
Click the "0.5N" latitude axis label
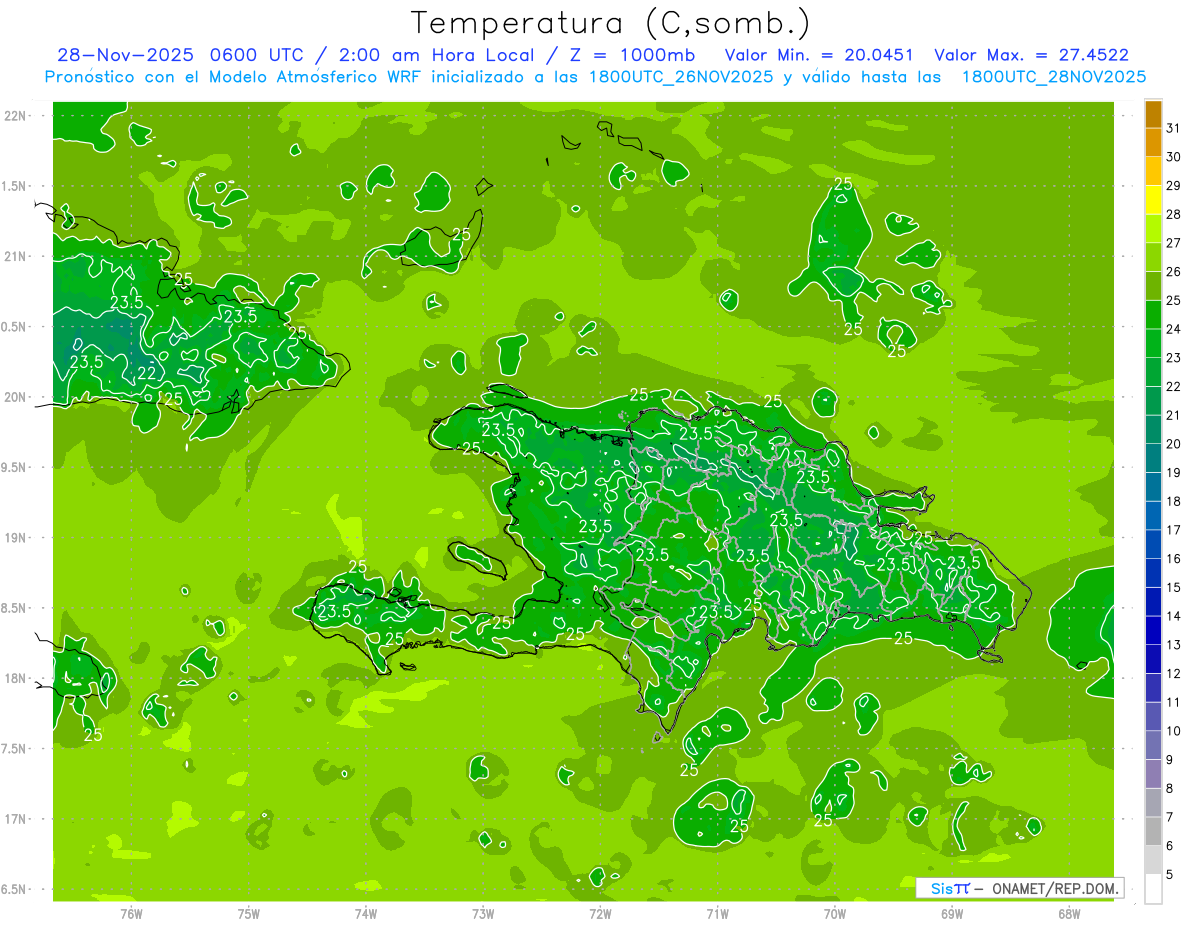(15, 327)
